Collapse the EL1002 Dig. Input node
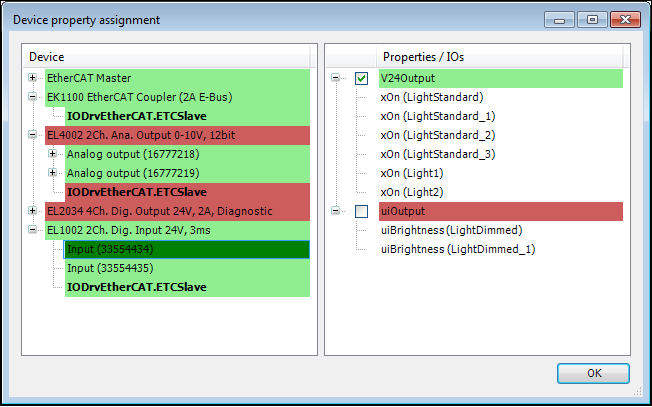Image resolution: width=652 pixels, height=407 pixels. coord(33,230)
